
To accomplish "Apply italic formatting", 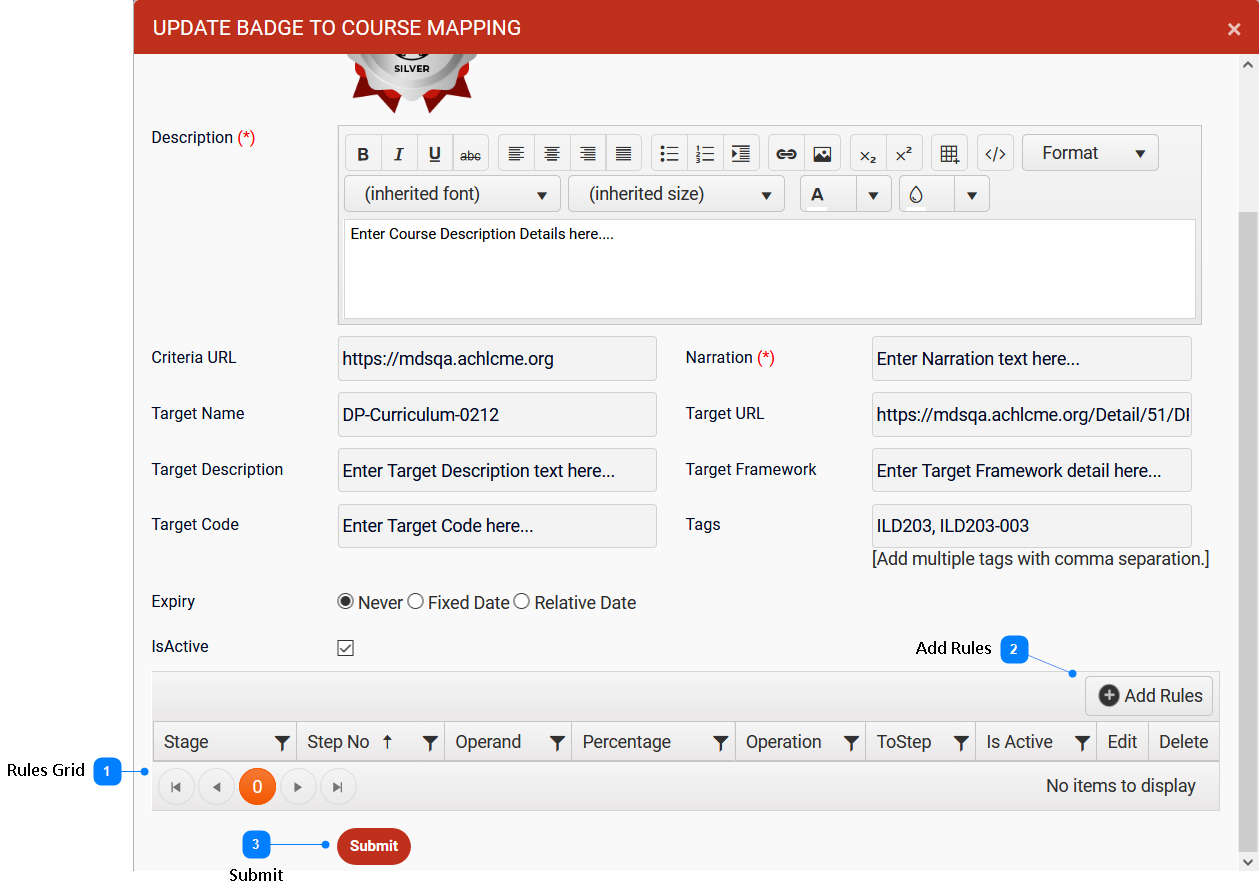I will [399, 154].
